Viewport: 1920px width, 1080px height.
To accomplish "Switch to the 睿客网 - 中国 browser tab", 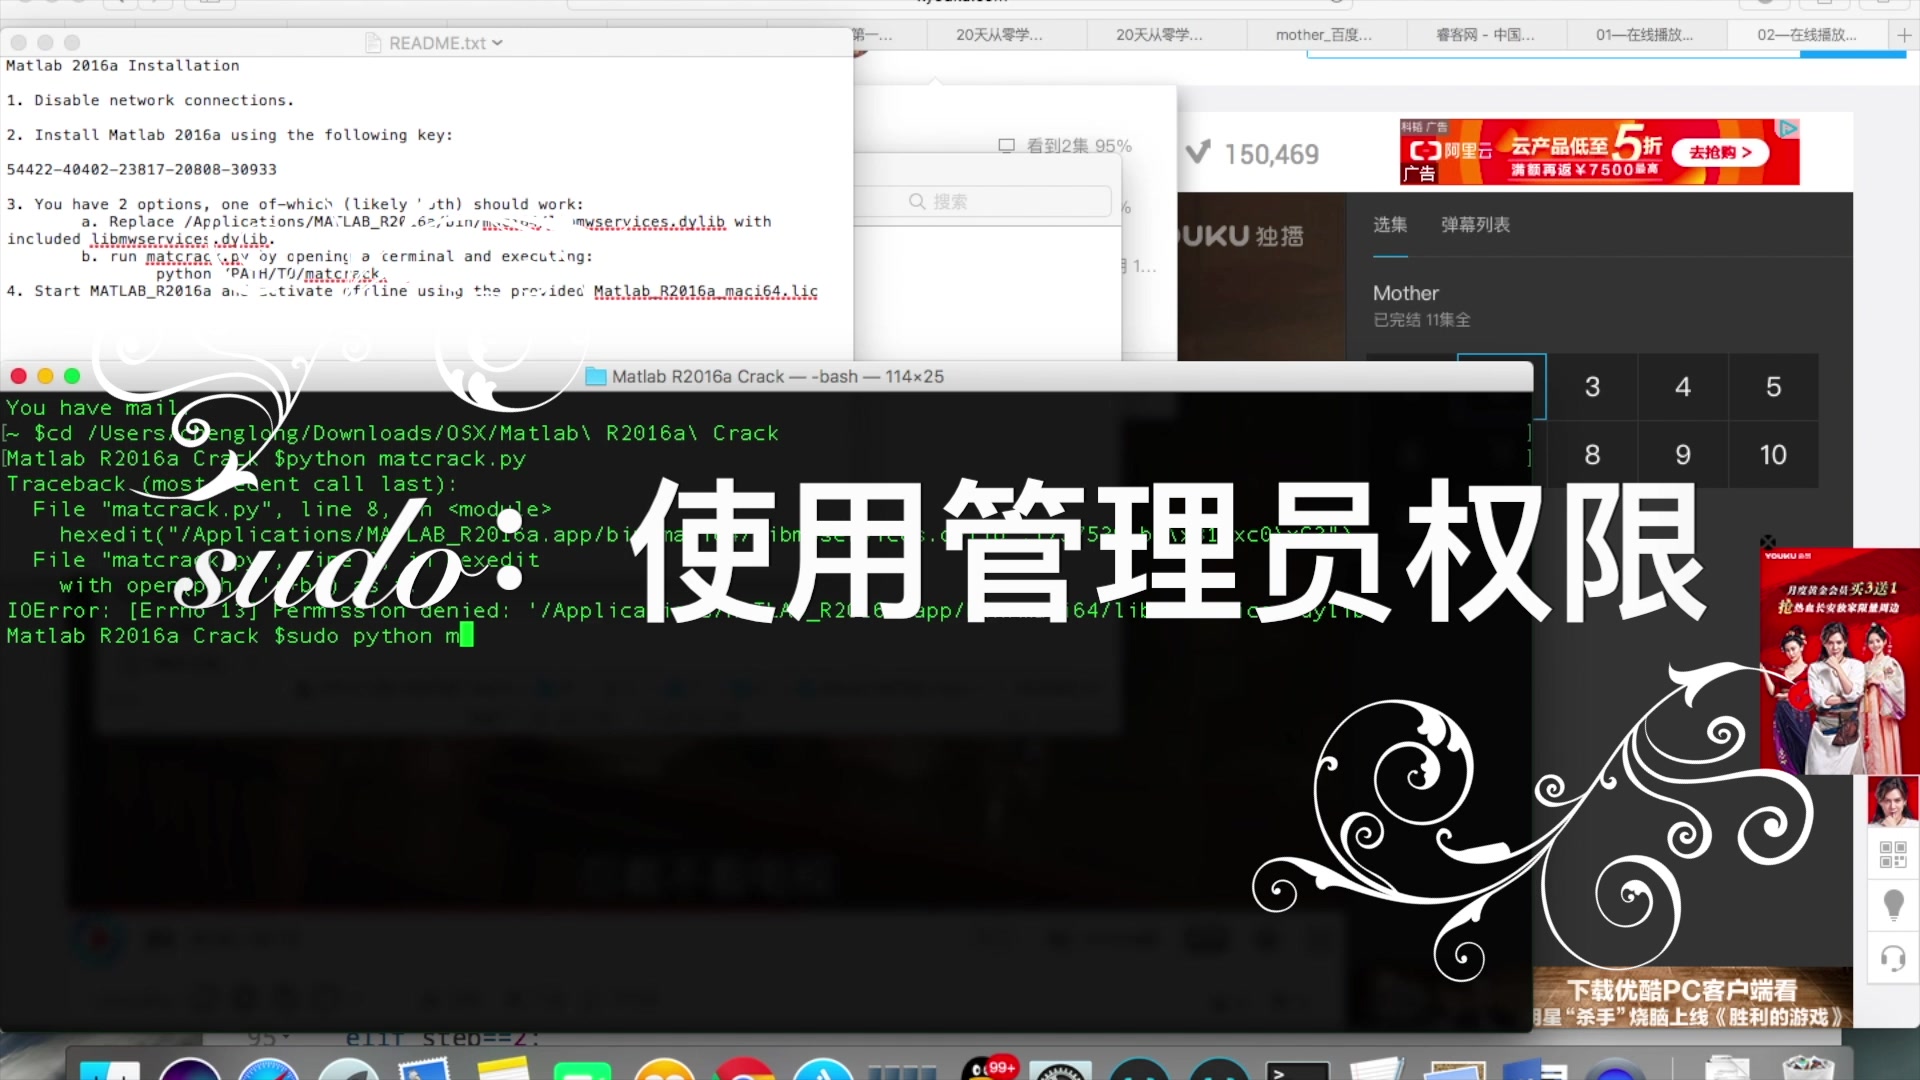I will pos(1485,35).
